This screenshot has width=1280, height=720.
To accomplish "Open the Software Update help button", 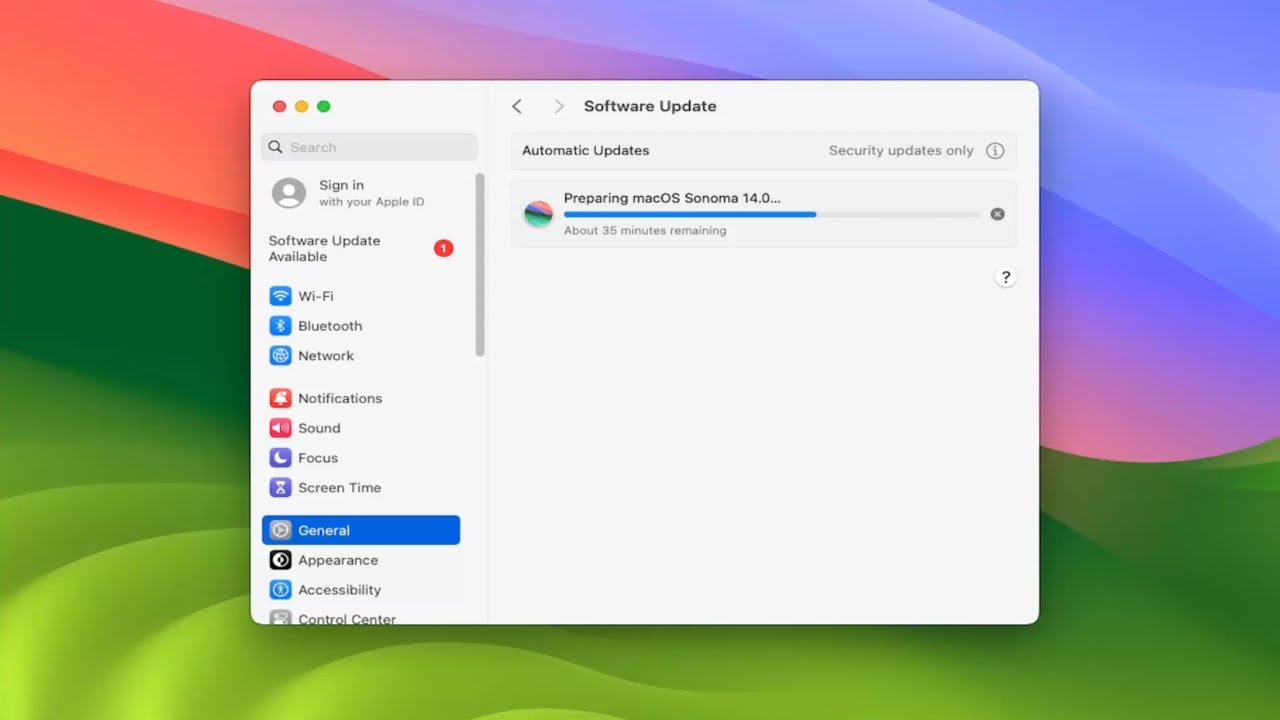I will pos(1006,277).
